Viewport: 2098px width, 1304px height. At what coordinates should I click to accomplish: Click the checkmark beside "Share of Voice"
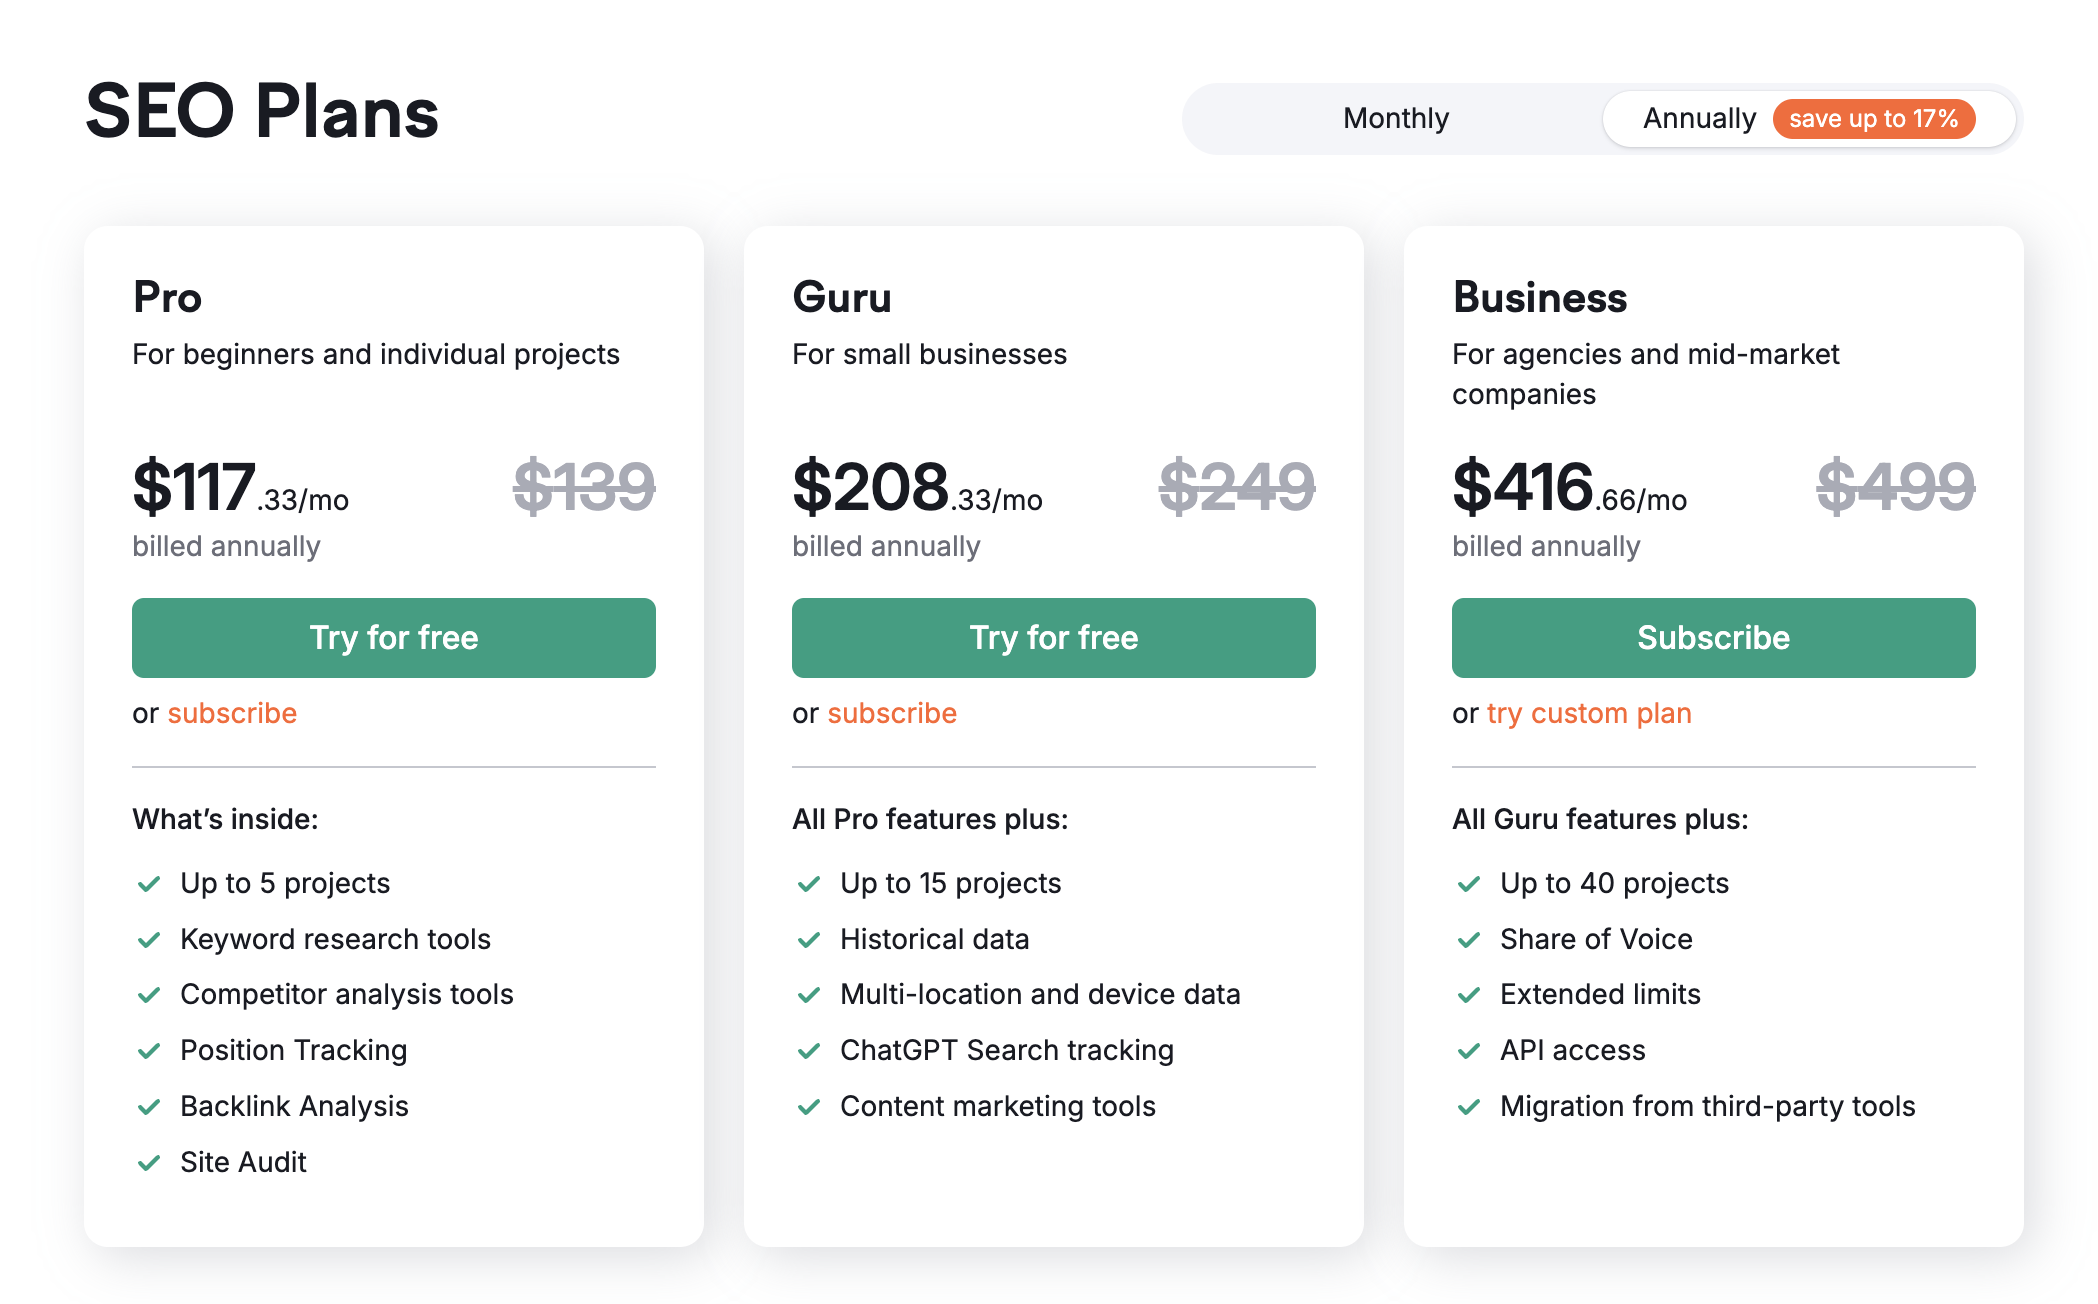pos(1471,939)
